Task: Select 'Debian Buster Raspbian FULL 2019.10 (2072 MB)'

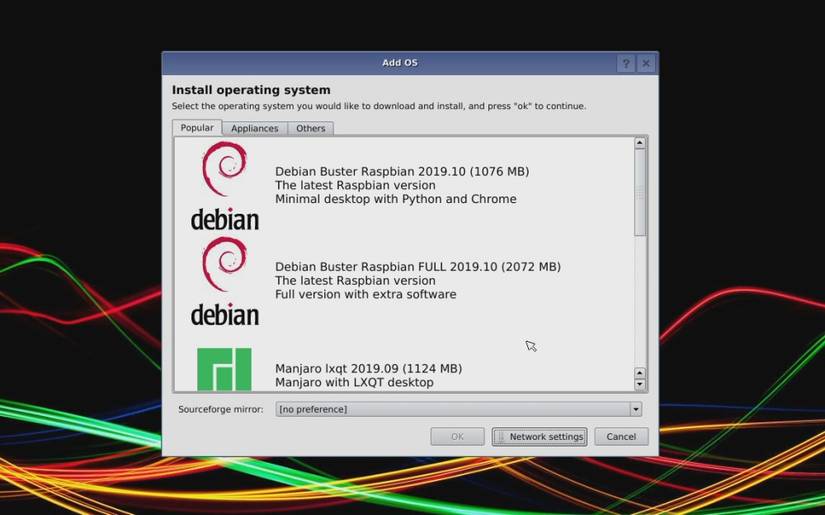Action: click(x=418, y=267)
